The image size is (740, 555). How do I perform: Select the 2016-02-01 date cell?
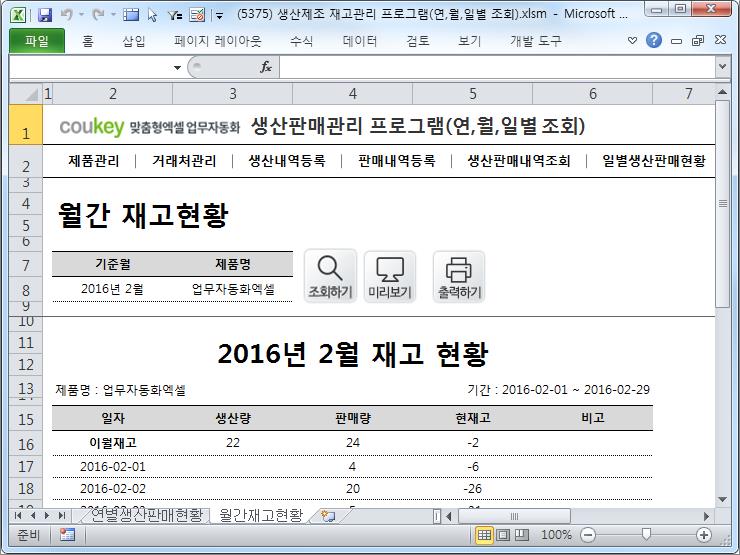coord(113,467)
